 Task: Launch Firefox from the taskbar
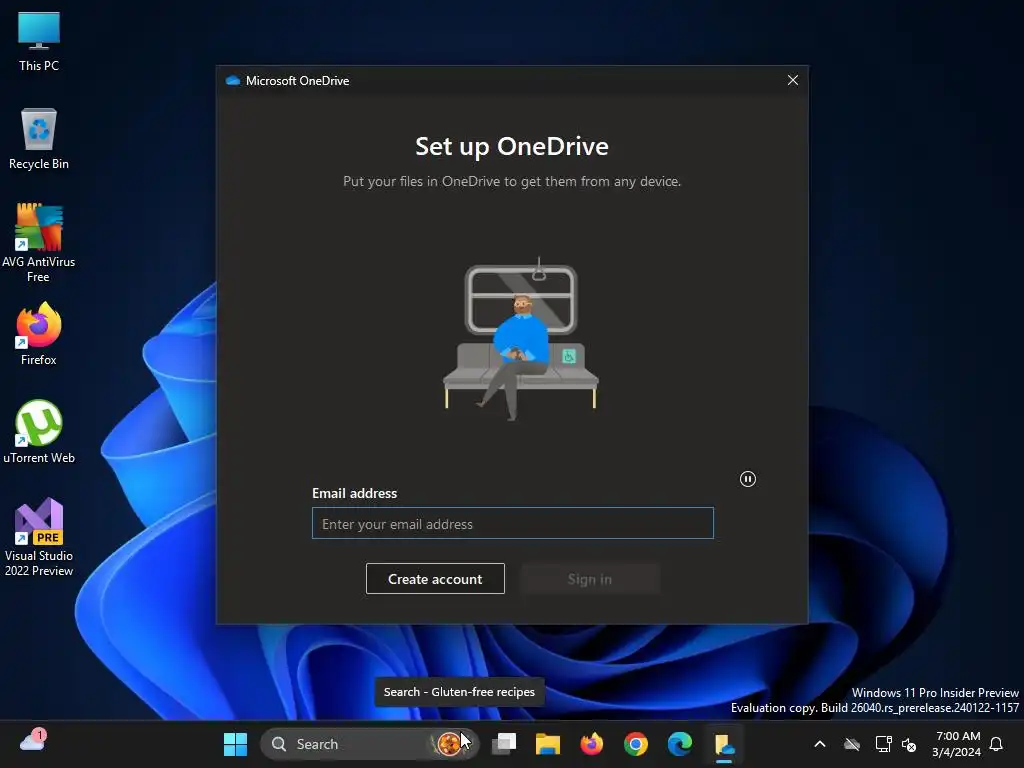592,744
